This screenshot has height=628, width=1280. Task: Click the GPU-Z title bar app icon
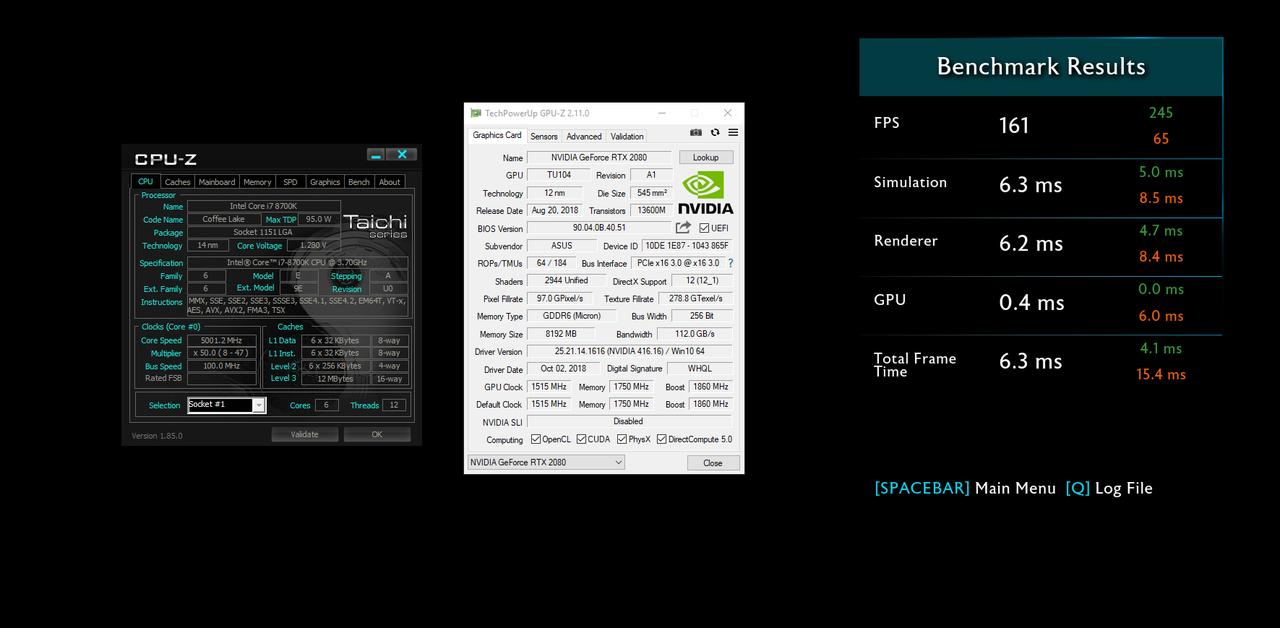[476, 113]
